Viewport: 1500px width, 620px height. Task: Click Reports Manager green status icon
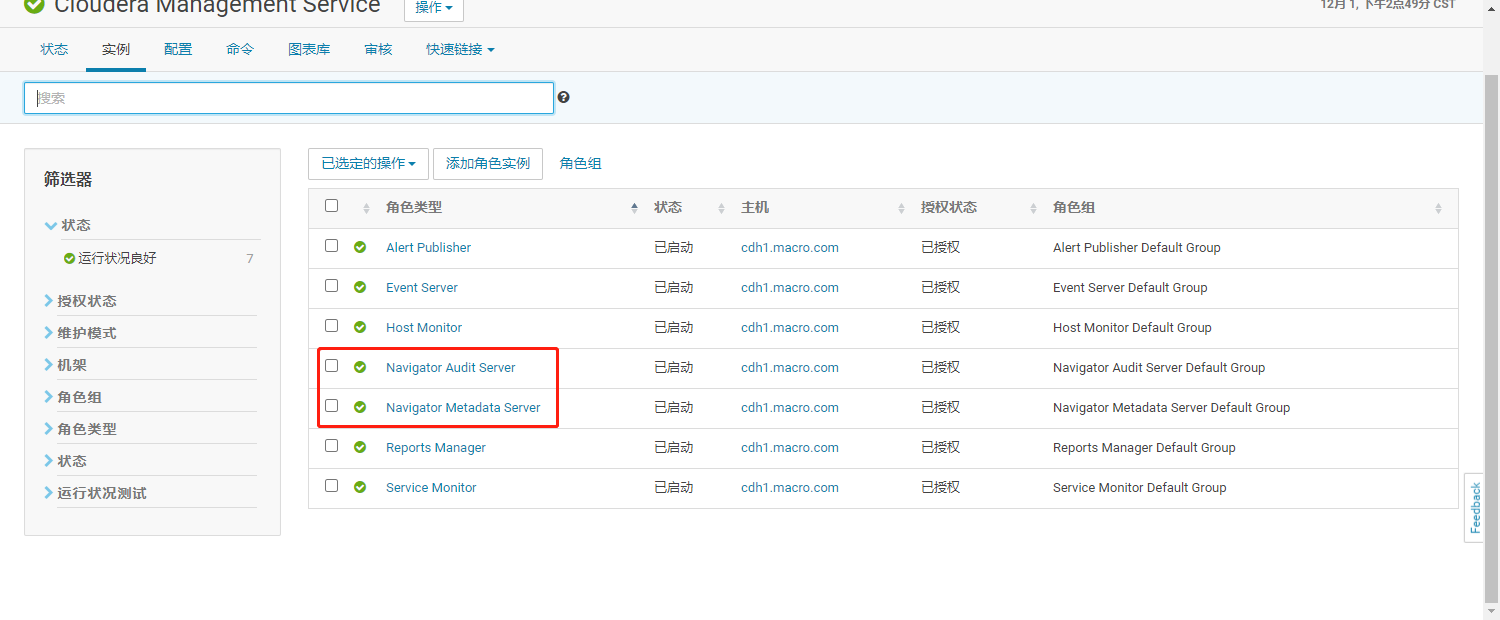pos(360,447)
